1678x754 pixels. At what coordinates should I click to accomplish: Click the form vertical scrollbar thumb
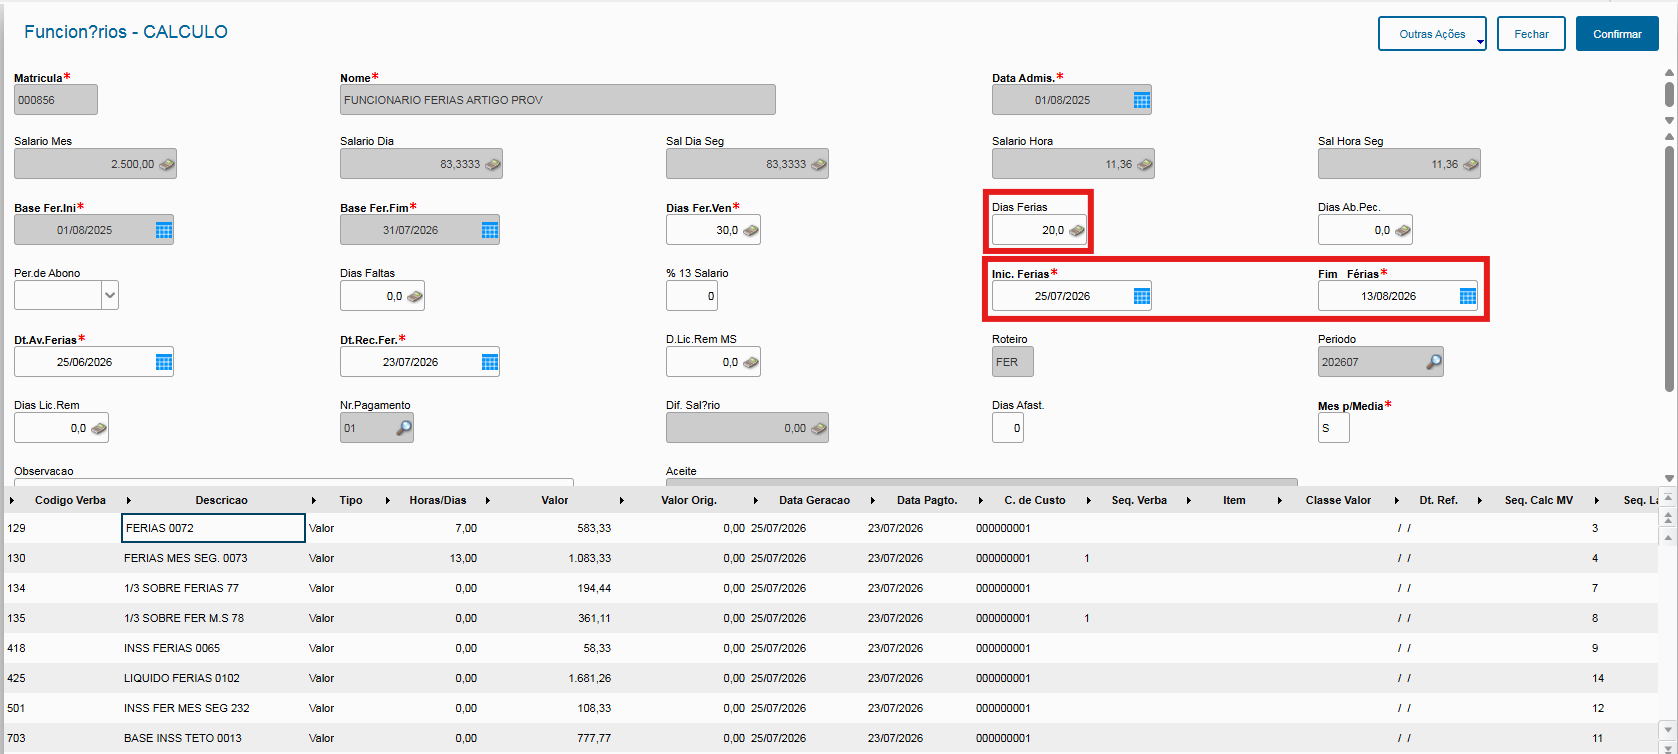1669,268
